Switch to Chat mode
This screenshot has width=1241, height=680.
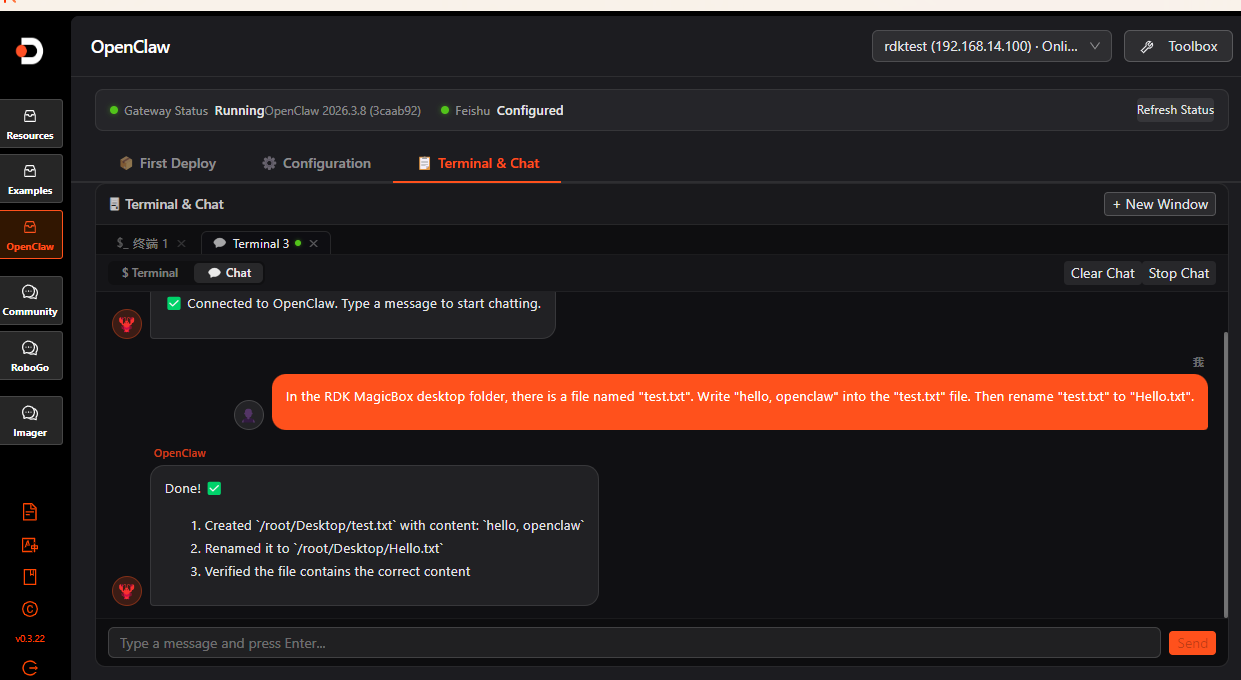(230, 273)
